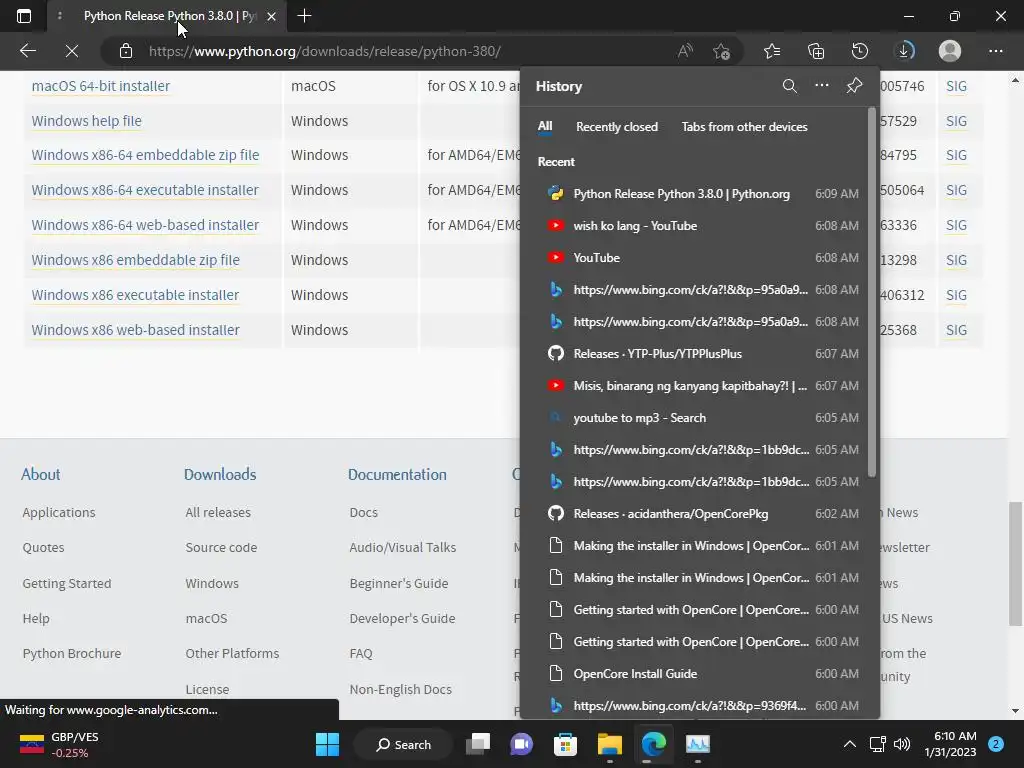This screenshot has height=768, width=1024.
Task: Open Task View on the taskbar
Action: point(478,744)
